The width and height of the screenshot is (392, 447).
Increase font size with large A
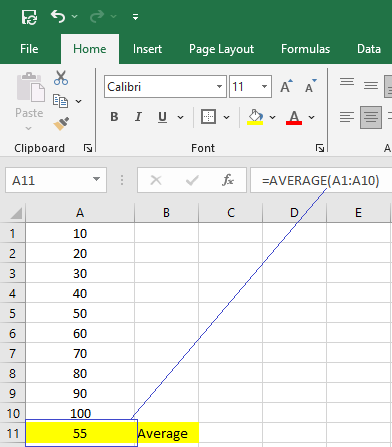pos(286,86)
